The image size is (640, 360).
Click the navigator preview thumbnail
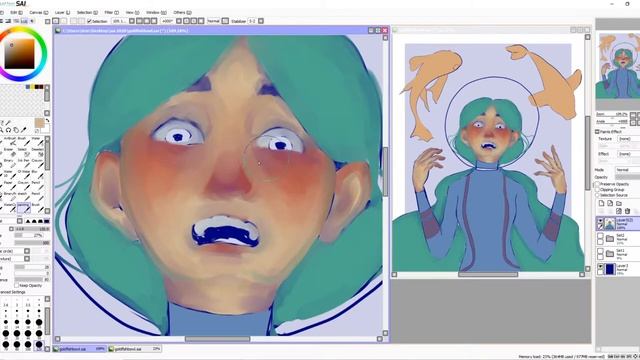[618, 65]
